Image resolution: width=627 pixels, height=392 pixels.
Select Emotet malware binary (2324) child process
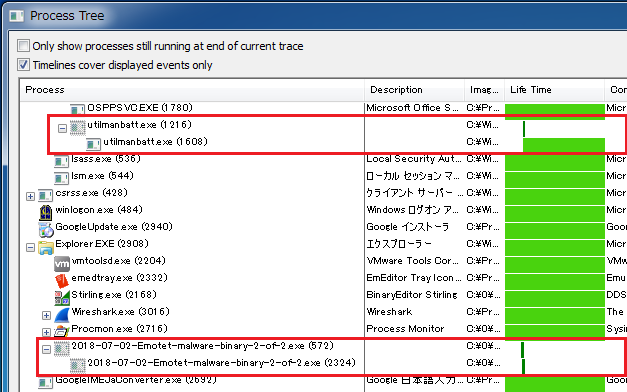point(221,363)
